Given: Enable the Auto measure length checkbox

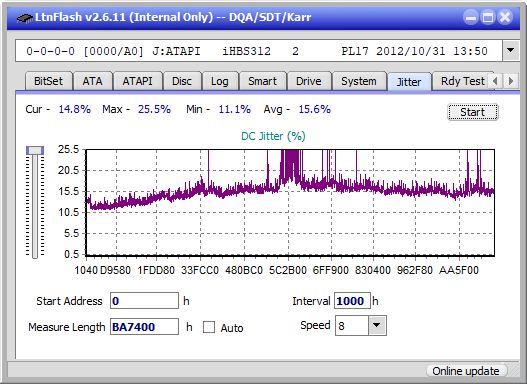Looking at the screenshot, I should [209, 327].
